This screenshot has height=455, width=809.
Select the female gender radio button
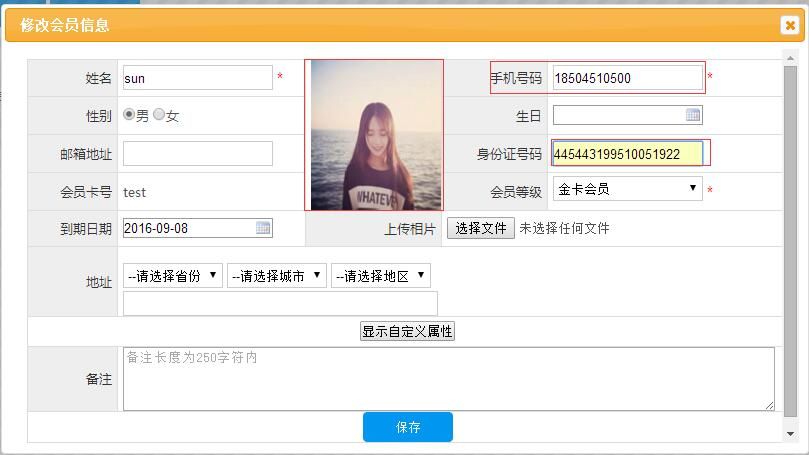pyautogui.click(x=159, y=115)
